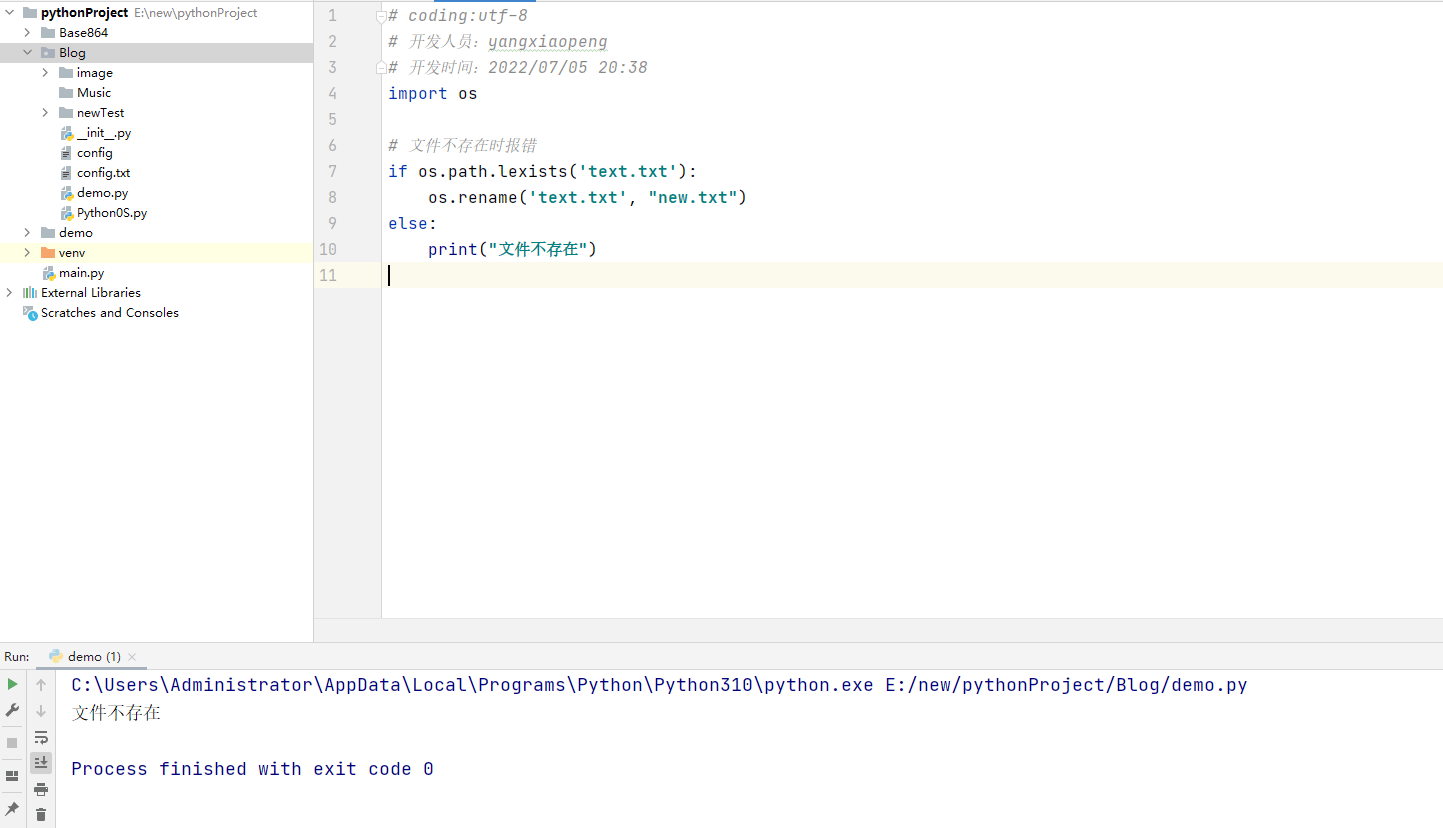The height and width of the screenshot is (828, 1443).
Task: Click line number 7 in the gutter
Action: (x=332, y=172)
